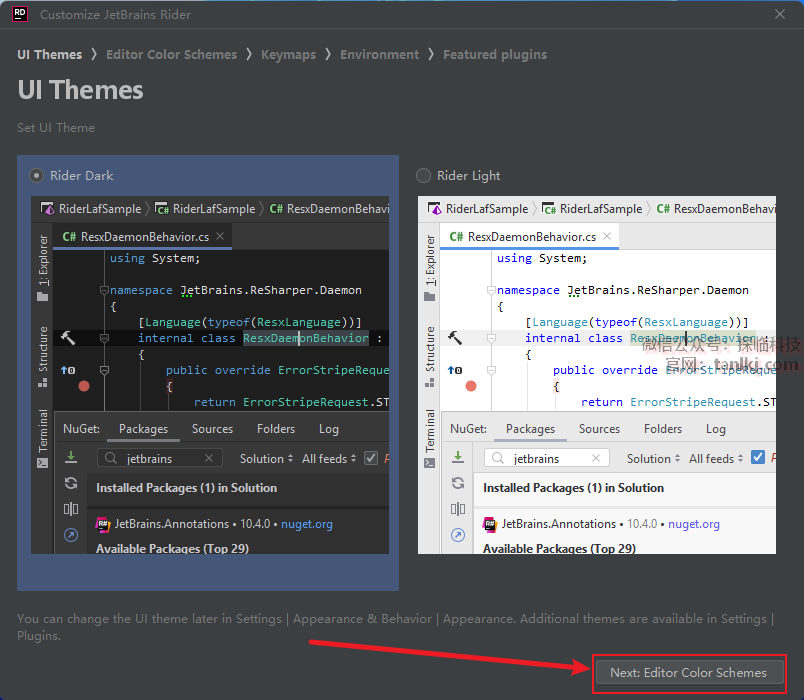Click the hammer icon in dark preview
This screenshot has width=804, height=700.
point(68,338)
